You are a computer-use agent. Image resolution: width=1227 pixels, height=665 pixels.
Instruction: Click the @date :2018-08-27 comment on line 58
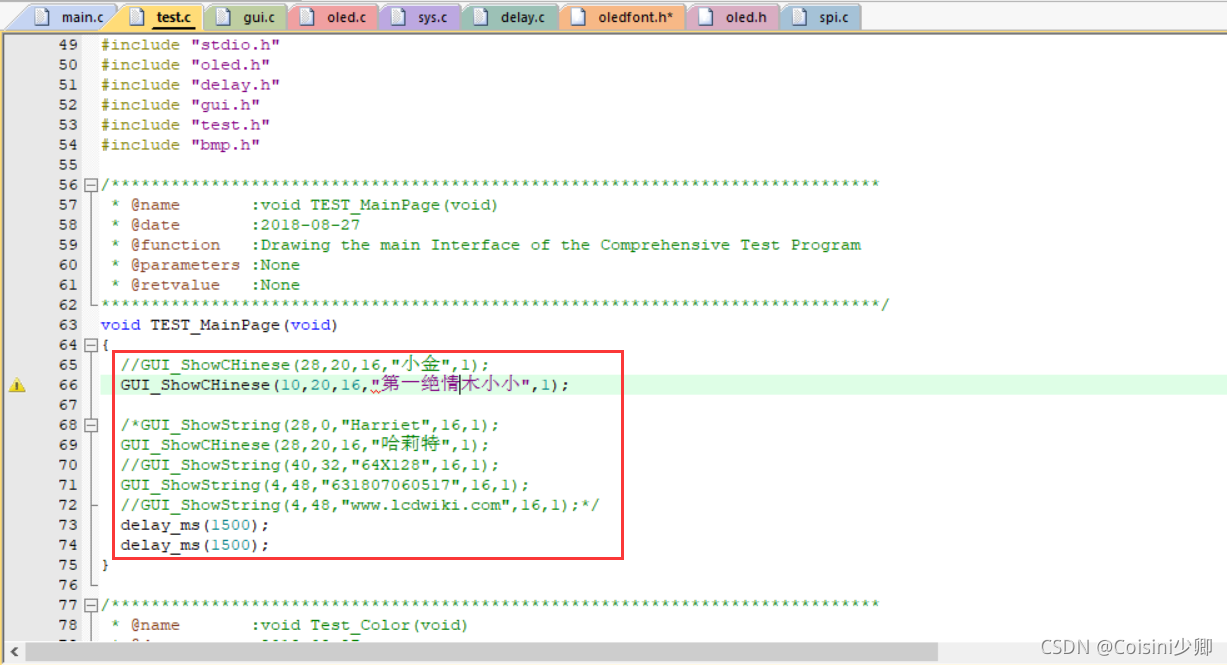pyautogui.click(x=235, y=225)
